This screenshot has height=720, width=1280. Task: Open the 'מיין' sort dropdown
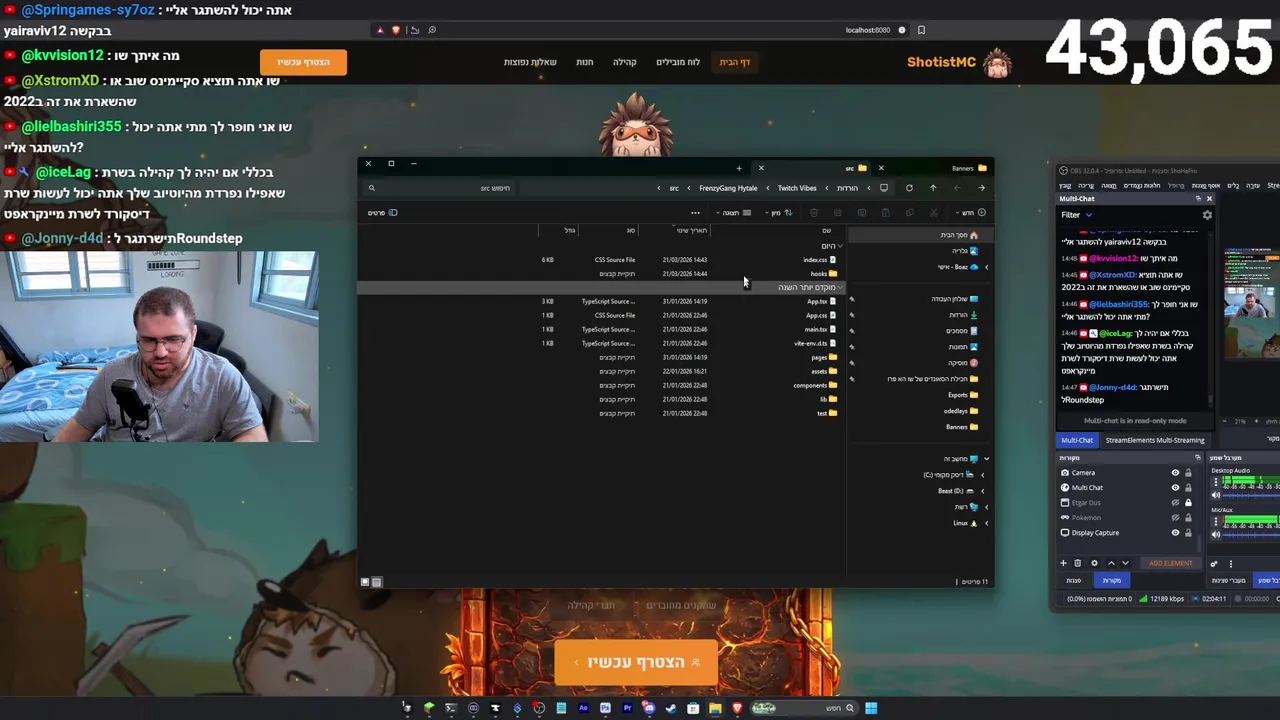779,213
